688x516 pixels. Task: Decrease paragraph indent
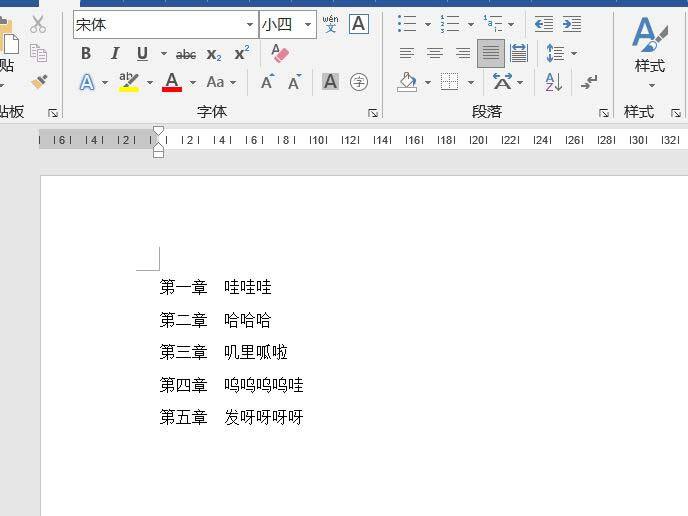pyautogui.click(x=544, y=24)
